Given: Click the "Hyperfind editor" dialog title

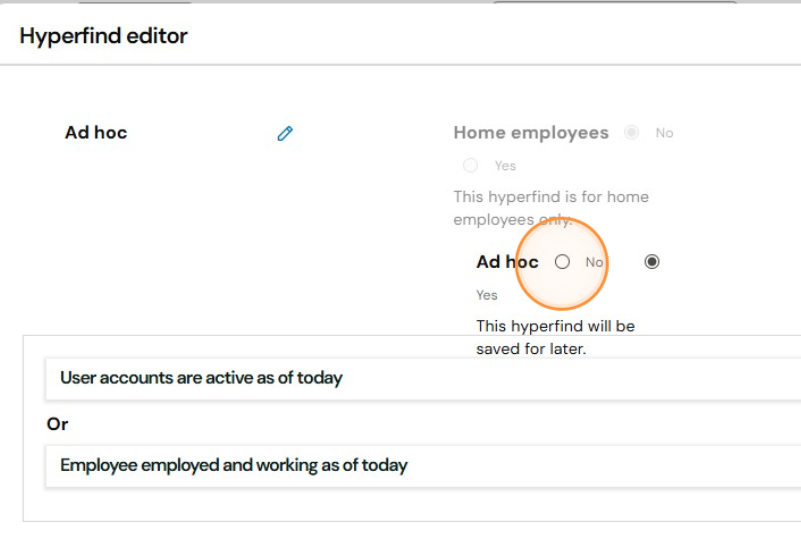Looking at the screenshot, I should pyautogui.click(x=104, y=36).
